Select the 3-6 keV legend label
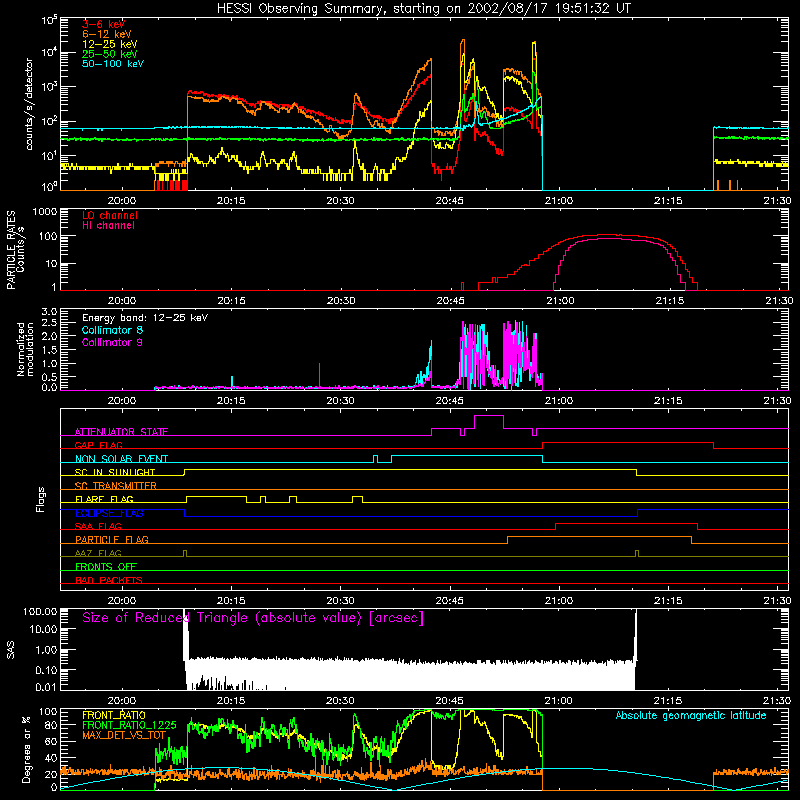This screenshot has width=800, height=800. click(103, 24)
